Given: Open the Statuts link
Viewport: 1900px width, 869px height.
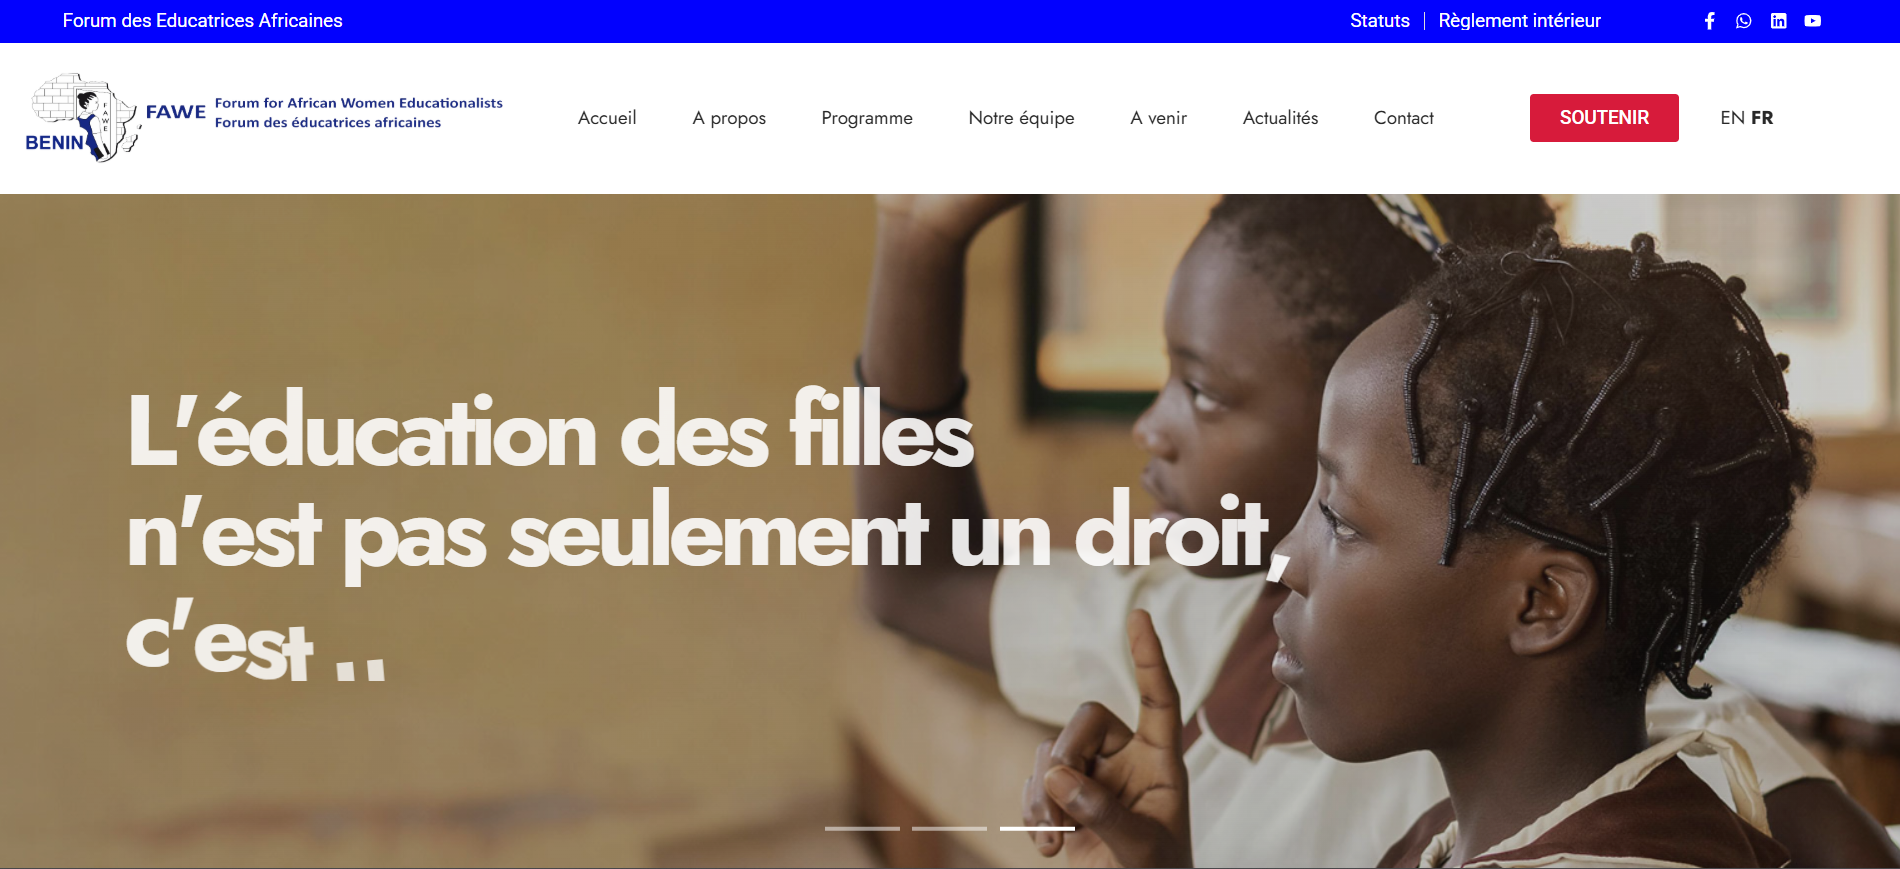Looking at the screenshot, I should 1379,21.
